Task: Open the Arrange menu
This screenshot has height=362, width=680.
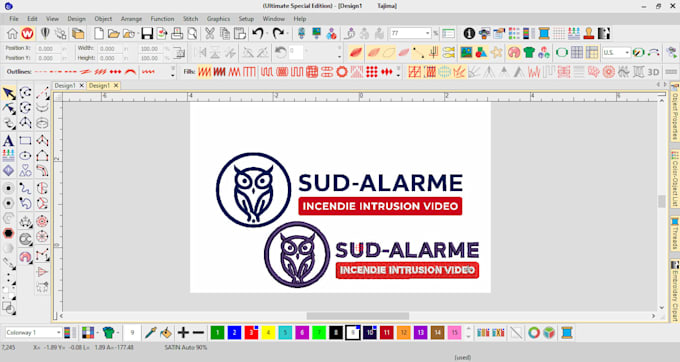Action: click(131, 19)
